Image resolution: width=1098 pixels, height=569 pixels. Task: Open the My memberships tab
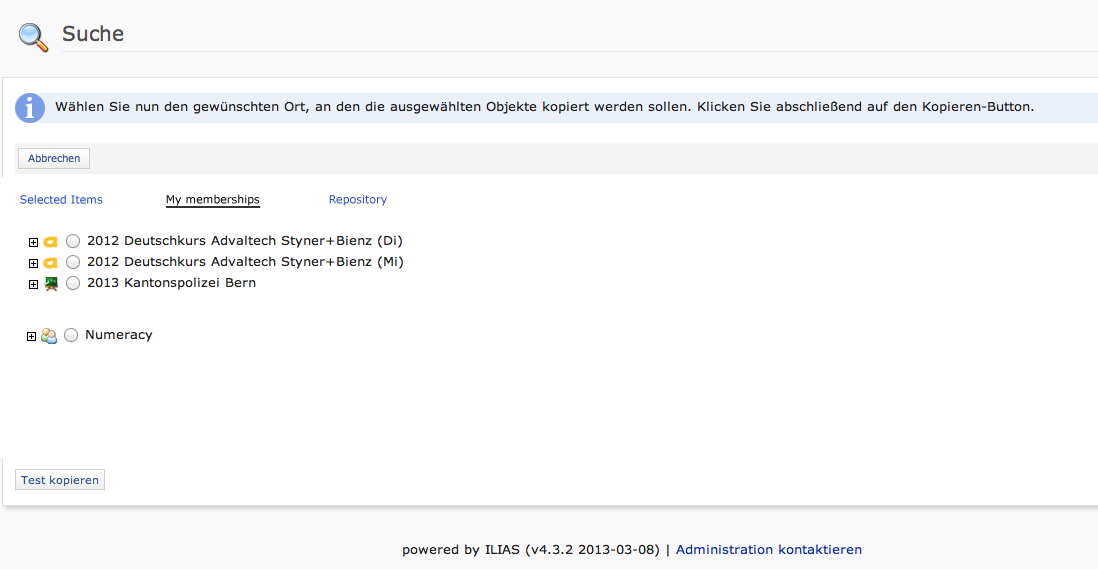(x=213, y=200)
